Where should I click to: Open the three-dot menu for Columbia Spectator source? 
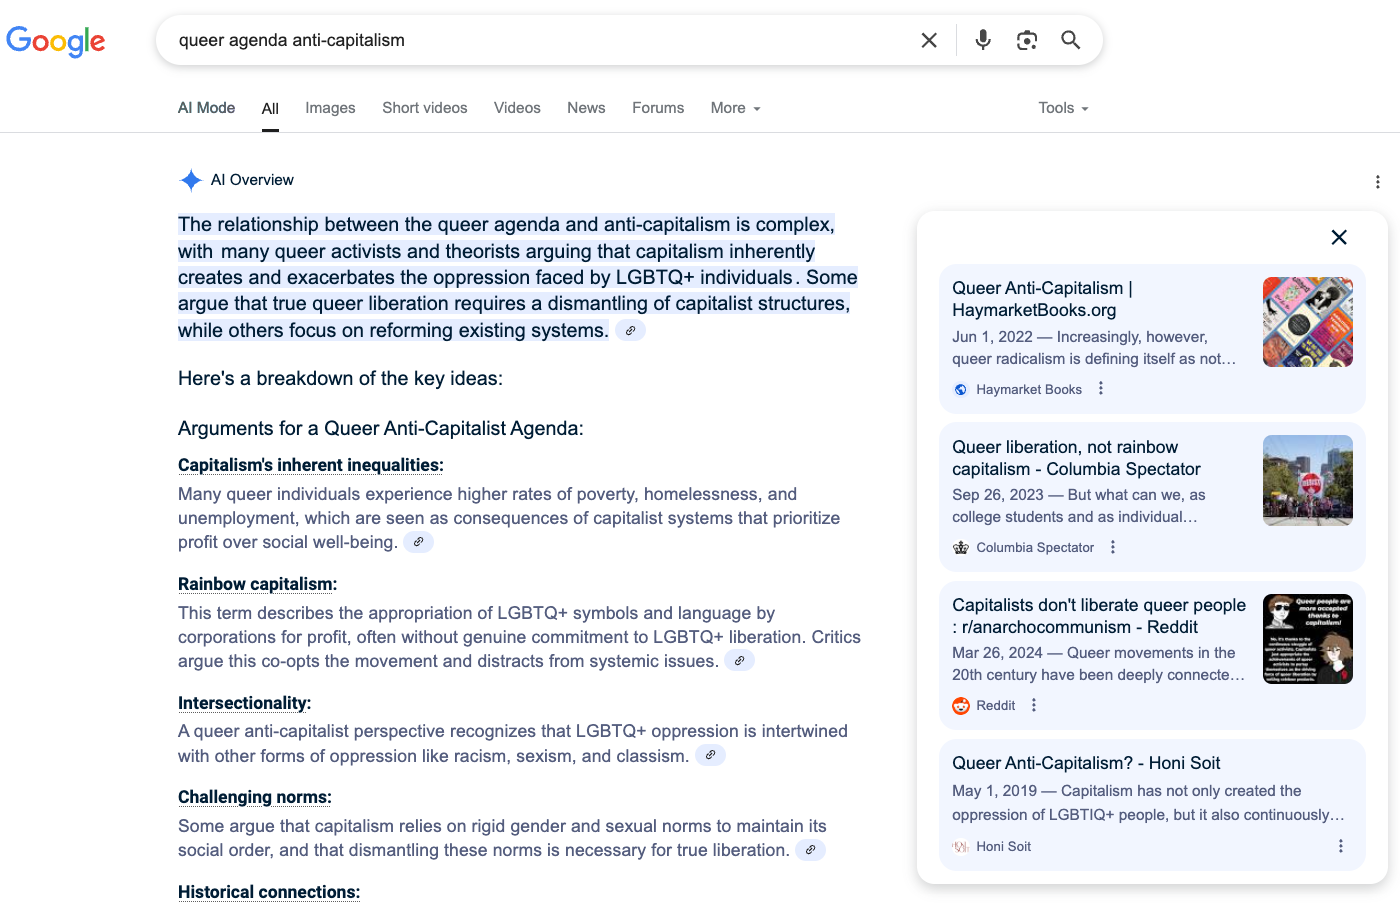point(1113,547)
